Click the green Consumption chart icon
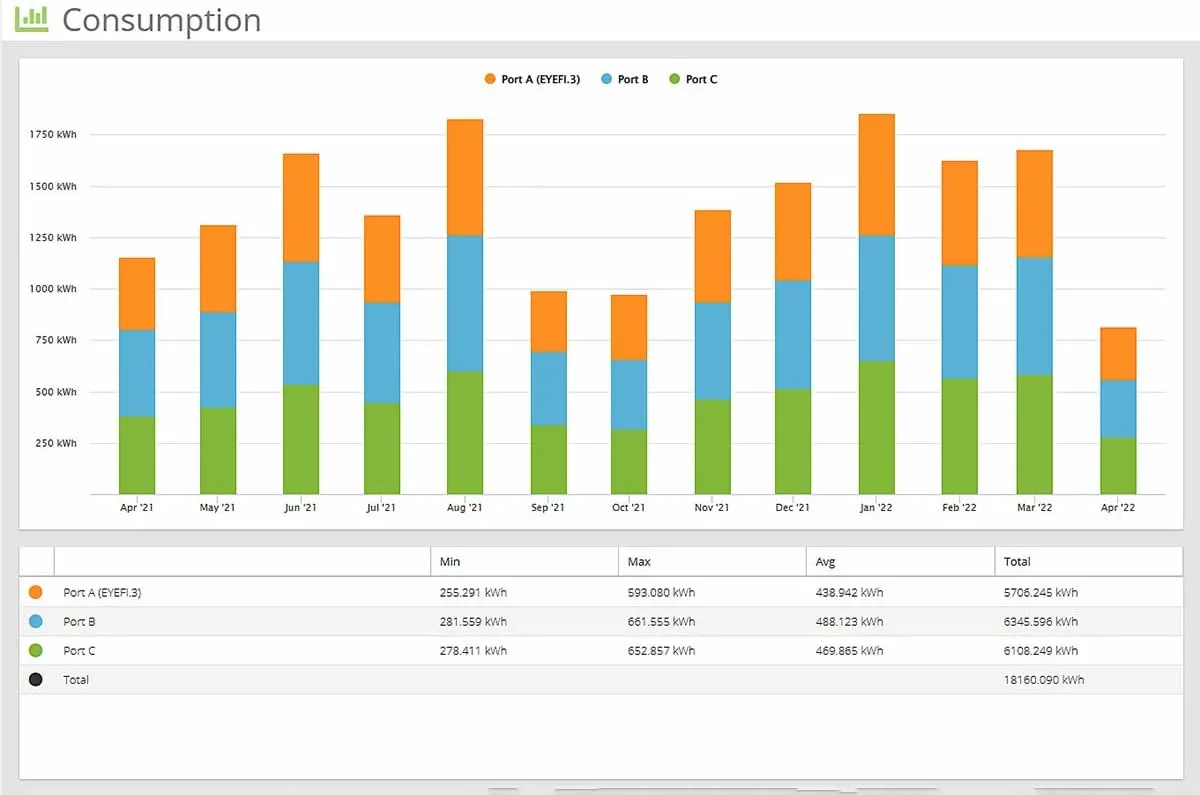Image resolution: width=1200 pixels, height=795 pixels. (x=30, y=18)
